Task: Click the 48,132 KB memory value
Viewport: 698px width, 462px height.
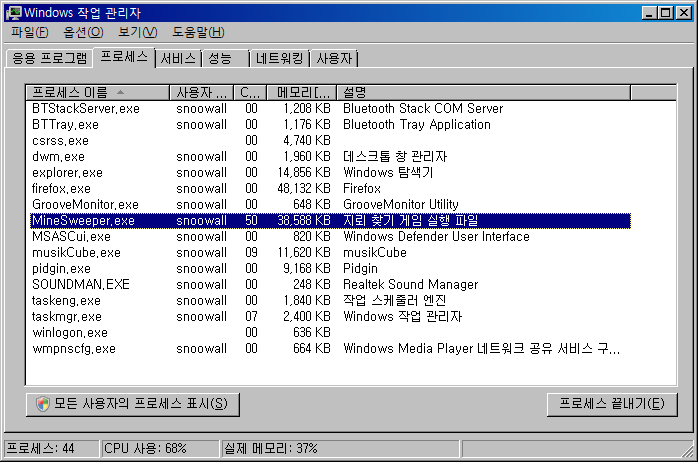Action: tap(304, 188)
